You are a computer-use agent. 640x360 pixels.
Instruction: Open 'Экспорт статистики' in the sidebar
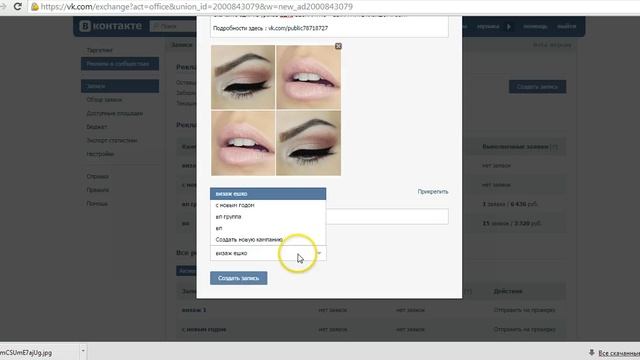(112, 140)
